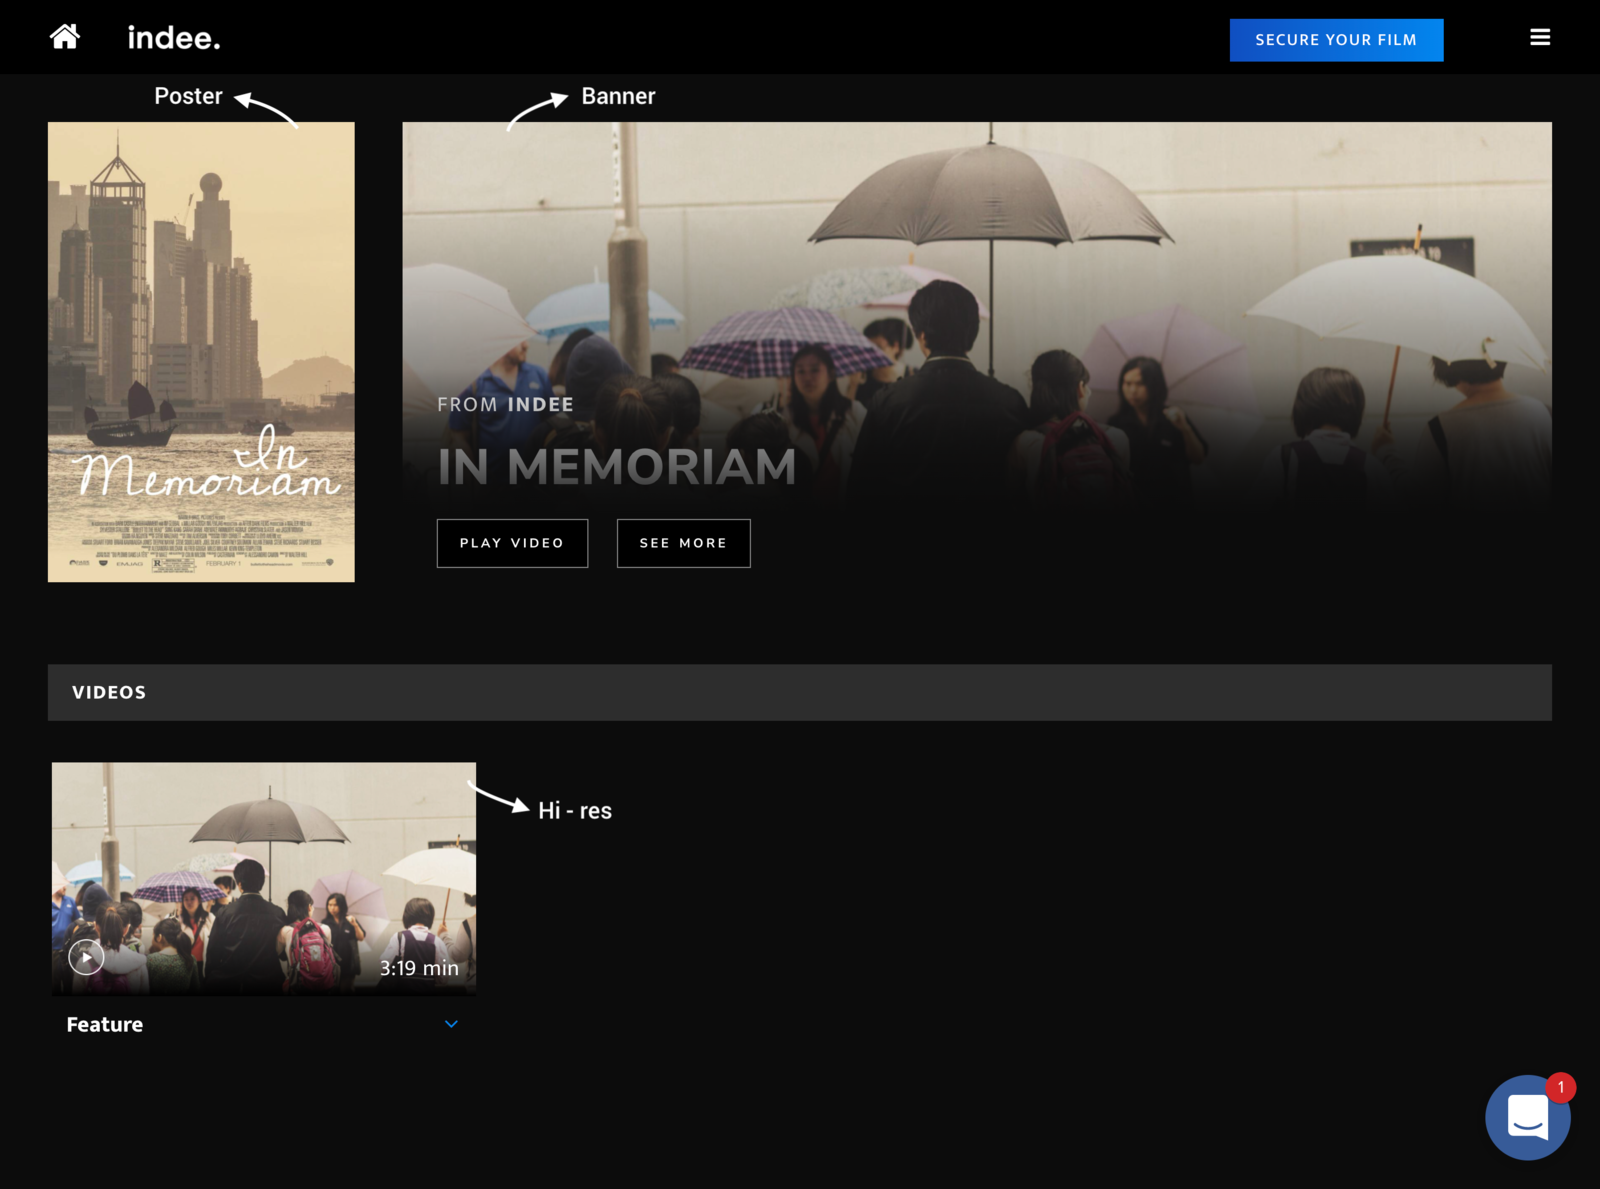This screenshot has height=1189, width=1600.
Task: Click the red notification badge on chat
Action: click(x=1560, y=1087)
